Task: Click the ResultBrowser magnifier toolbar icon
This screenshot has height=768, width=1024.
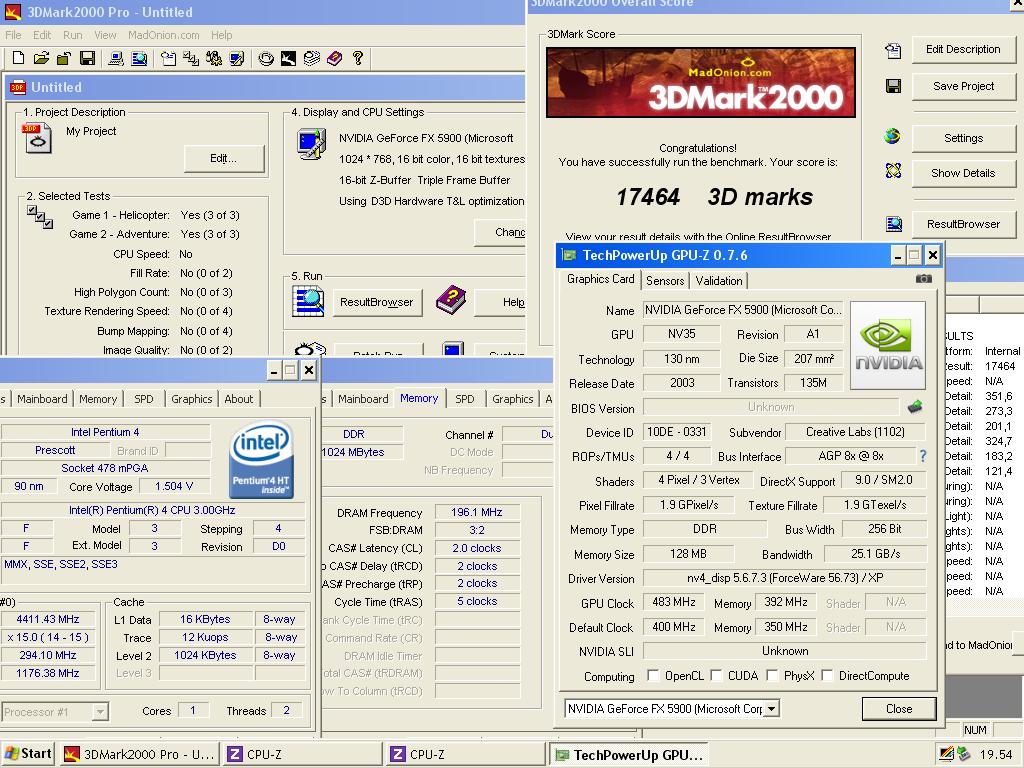Action: point(139,58)
